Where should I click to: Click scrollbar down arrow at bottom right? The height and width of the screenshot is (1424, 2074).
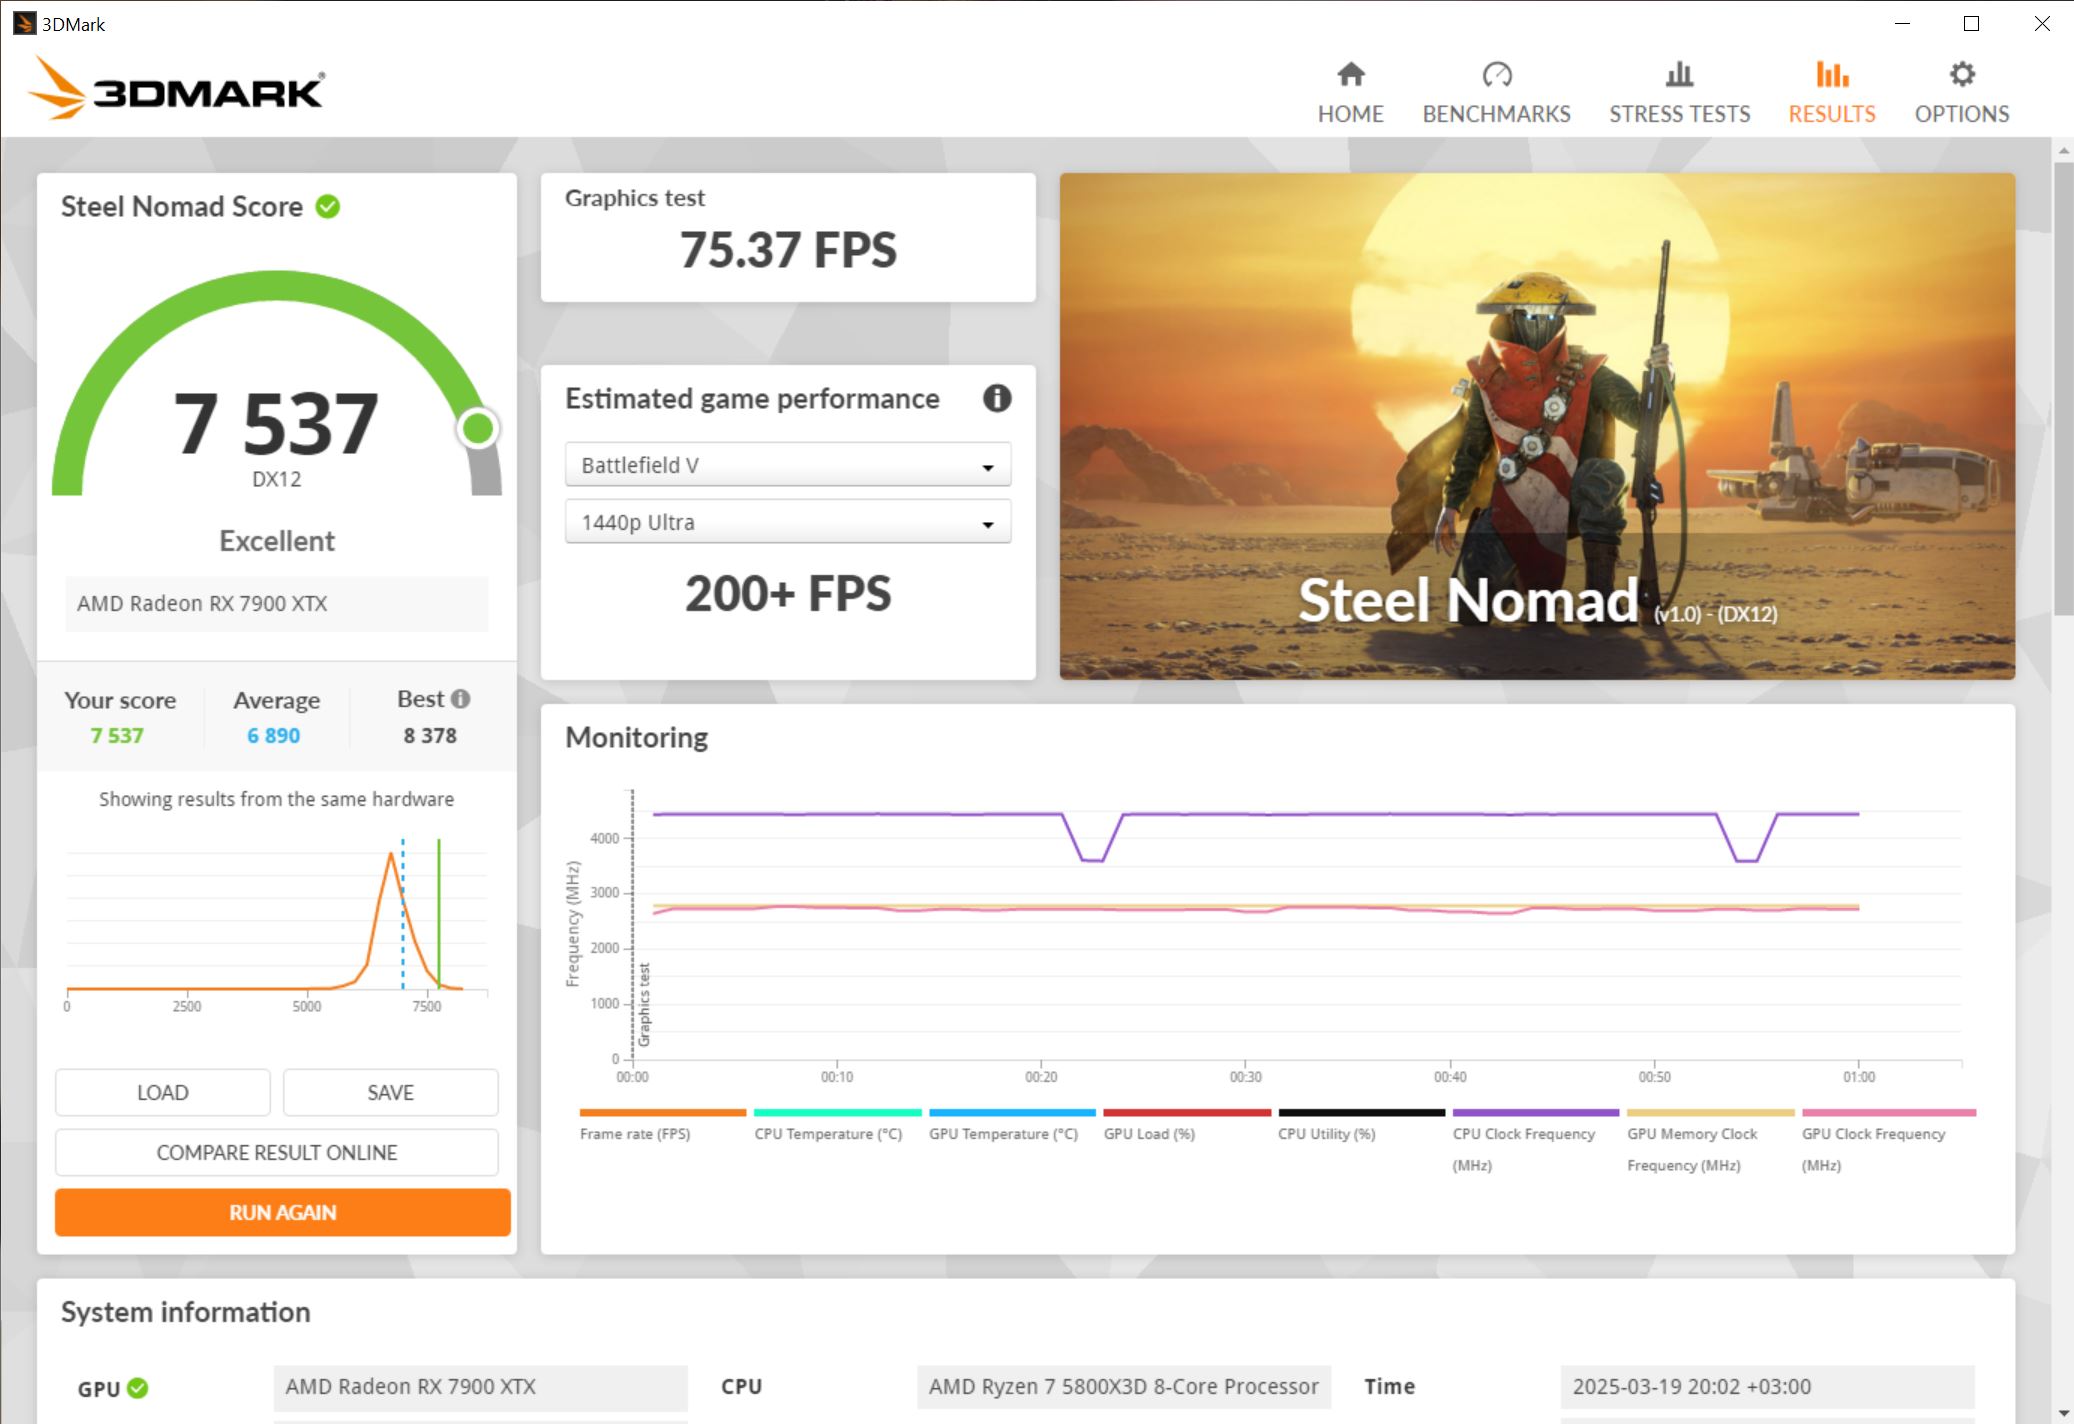tap(2063, 1413)
